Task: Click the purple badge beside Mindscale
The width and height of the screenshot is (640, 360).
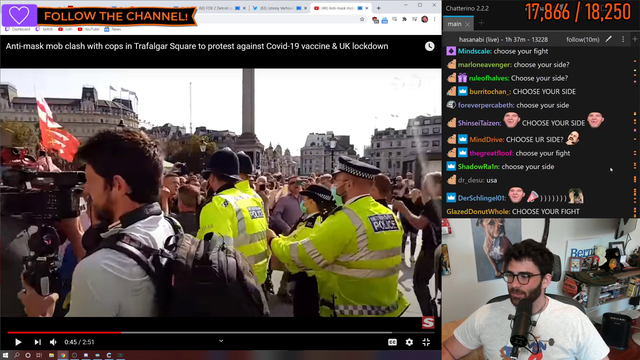Action: click(451, 51)
